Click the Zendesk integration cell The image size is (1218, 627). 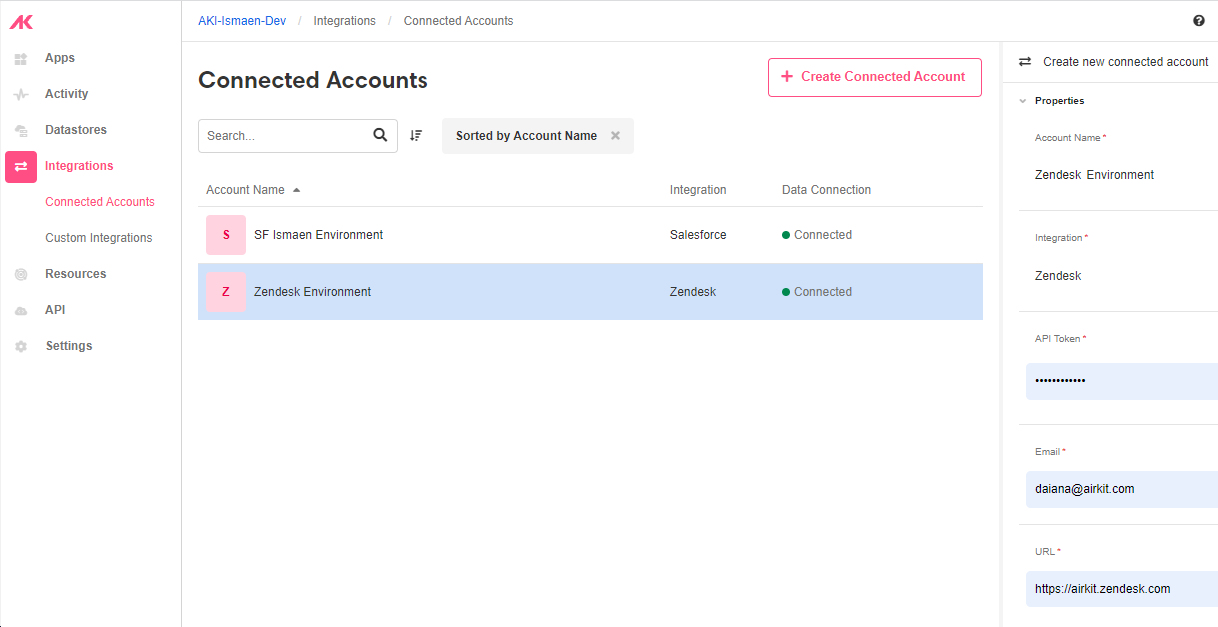pyautogui.click(x=693, y=292)
